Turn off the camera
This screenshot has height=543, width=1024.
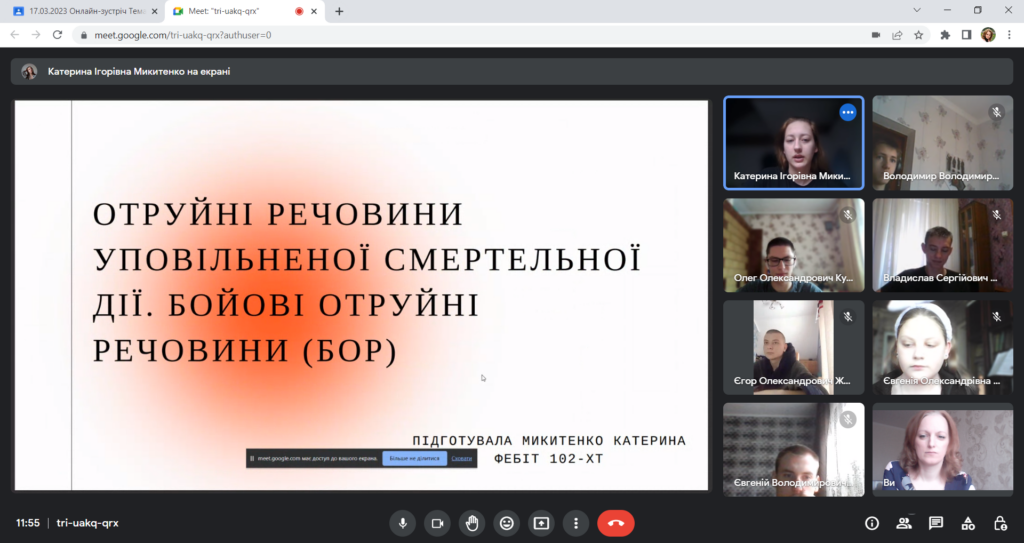pyautogui.click(x=437, y=523)
